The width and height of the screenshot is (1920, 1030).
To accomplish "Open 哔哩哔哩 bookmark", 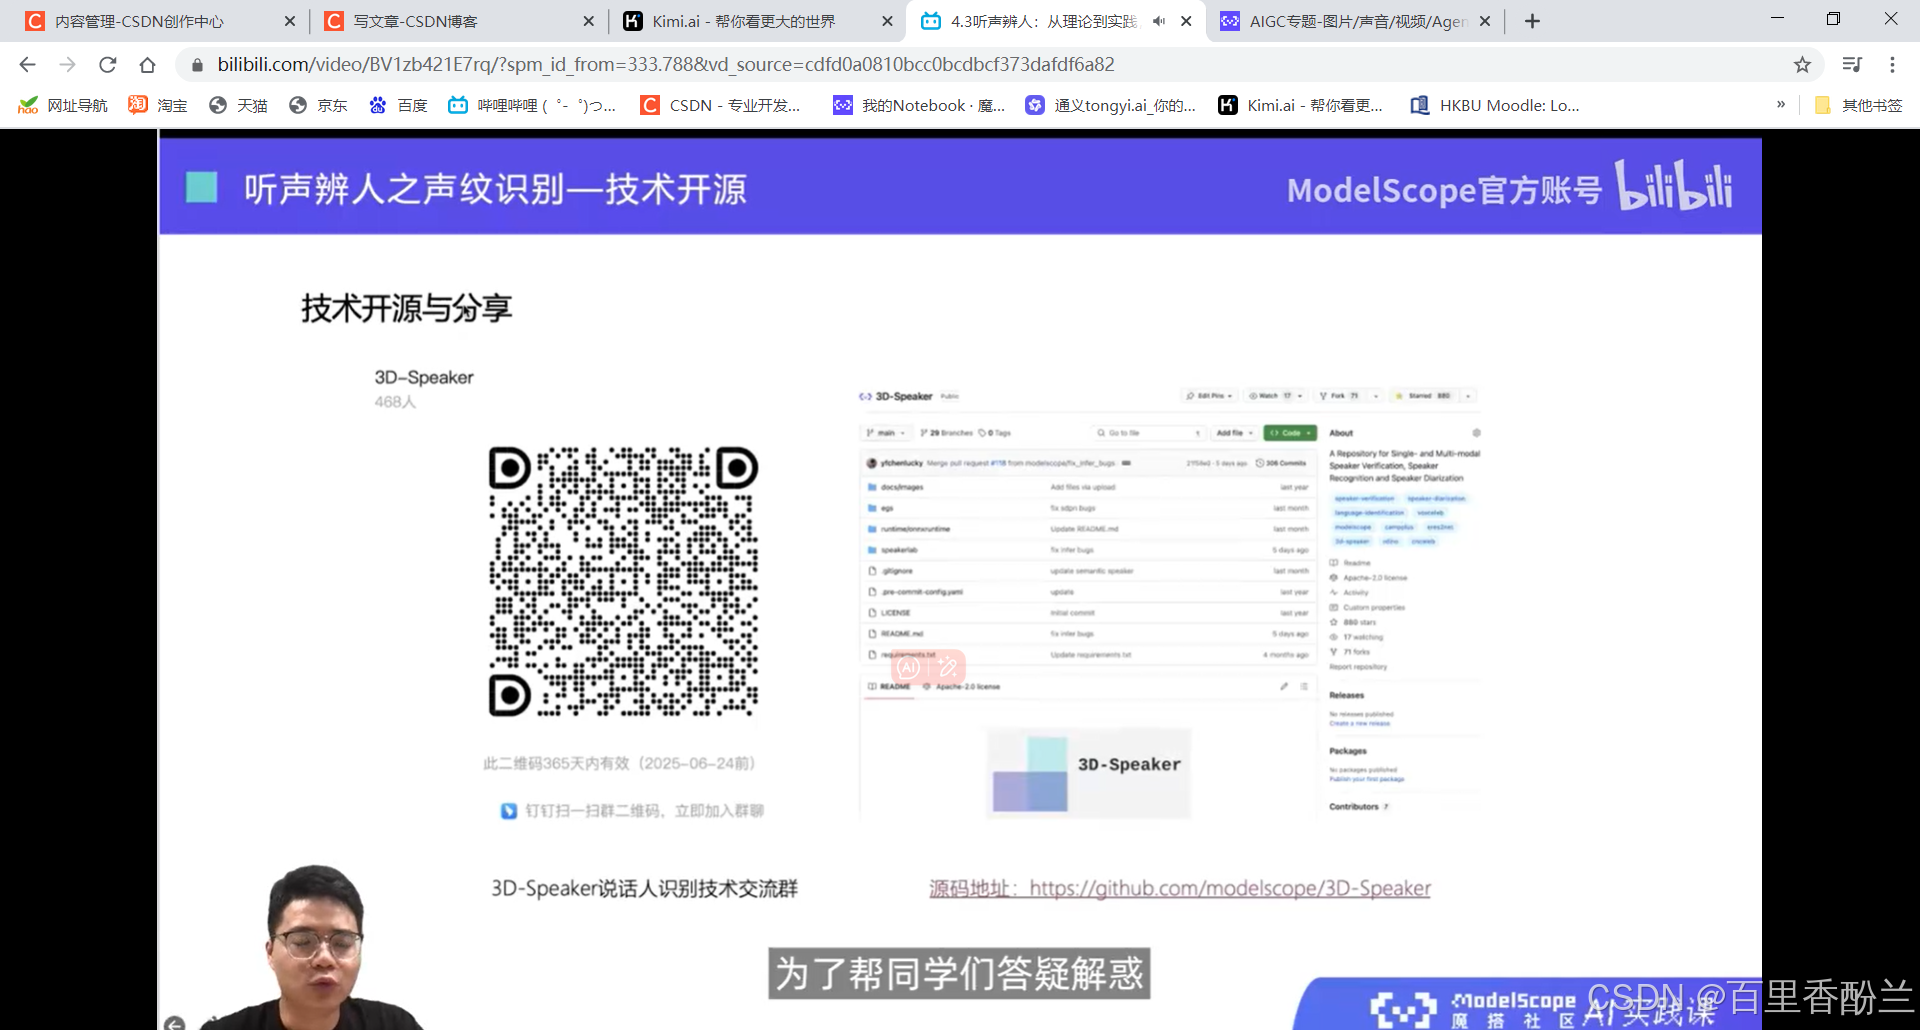I will click(532, 105).
